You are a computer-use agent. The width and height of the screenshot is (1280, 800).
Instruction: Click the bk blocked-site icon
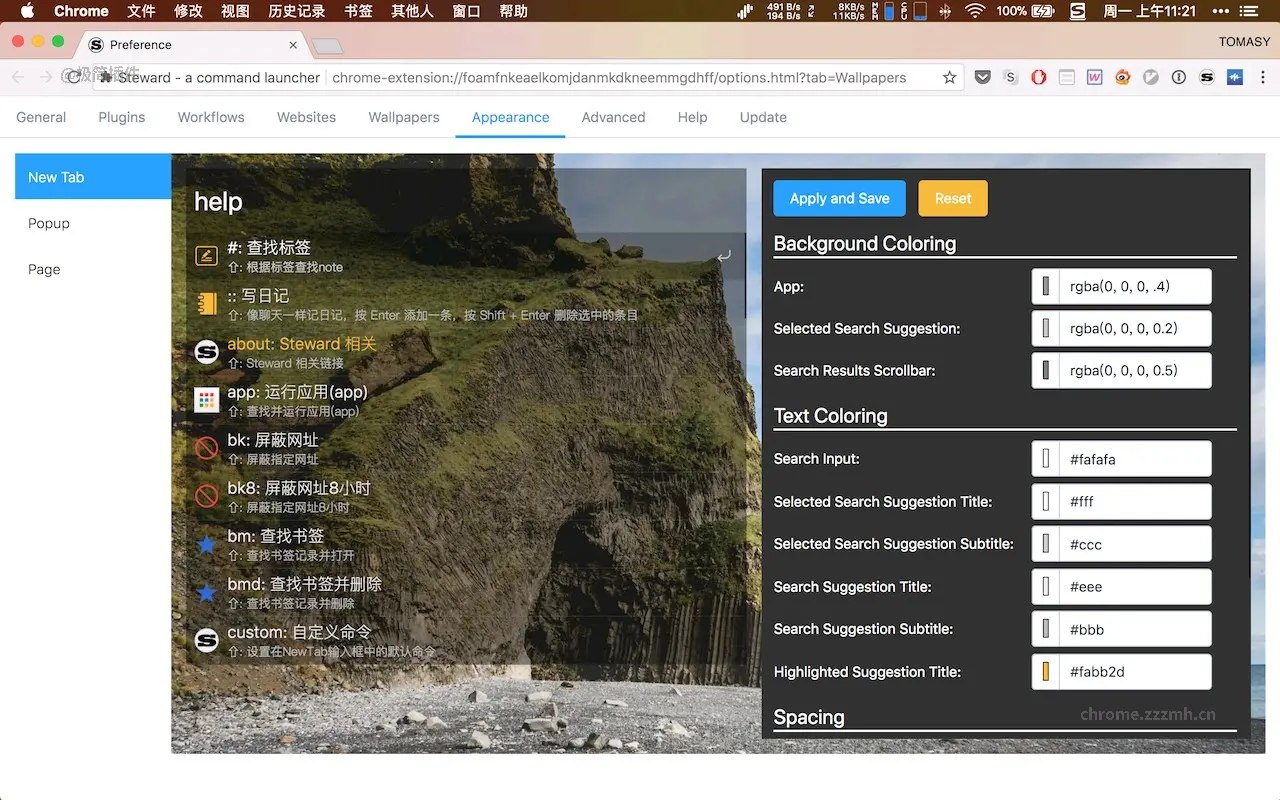pyautogui.click(x=206, y=448)
